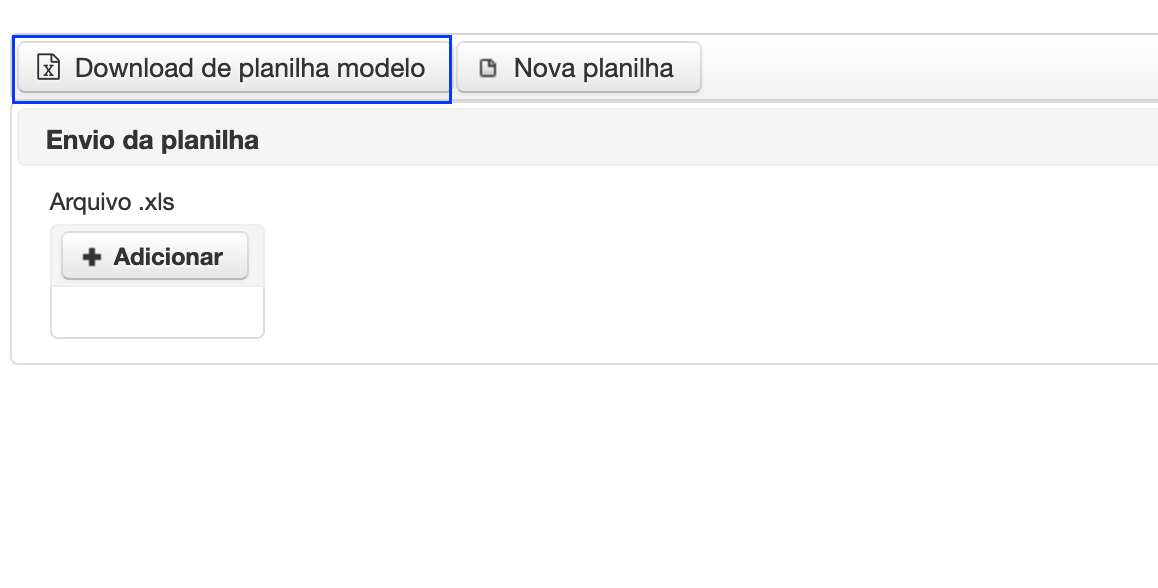The image size is (1158, 588).
Task: Click the white upload drop area under Arquivo .xls
Action: point(157,312)
